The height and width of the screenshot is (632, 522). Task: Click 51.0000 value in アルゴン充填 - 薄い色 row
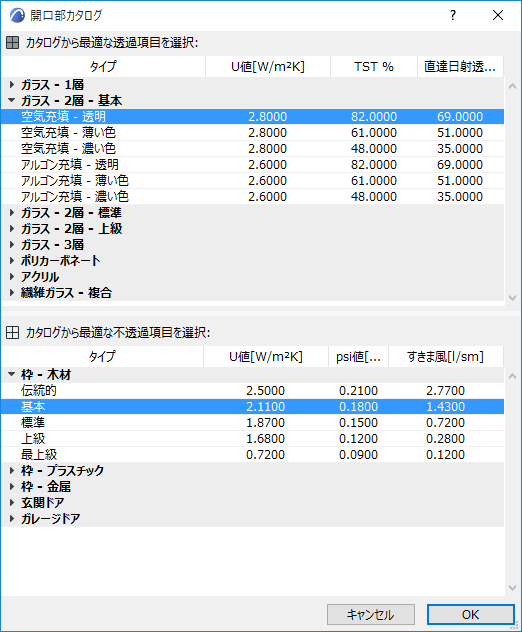point(460,181)
